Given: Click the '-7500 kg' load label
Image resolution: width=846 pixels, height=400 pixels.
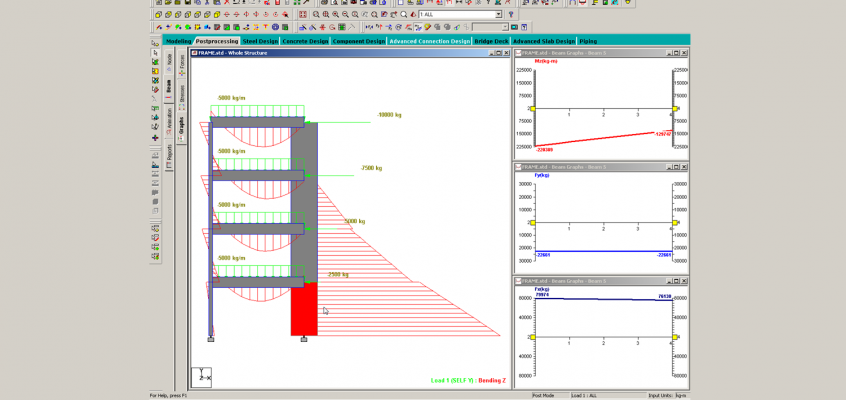Looking at the screenshot, I should (371, 168).
